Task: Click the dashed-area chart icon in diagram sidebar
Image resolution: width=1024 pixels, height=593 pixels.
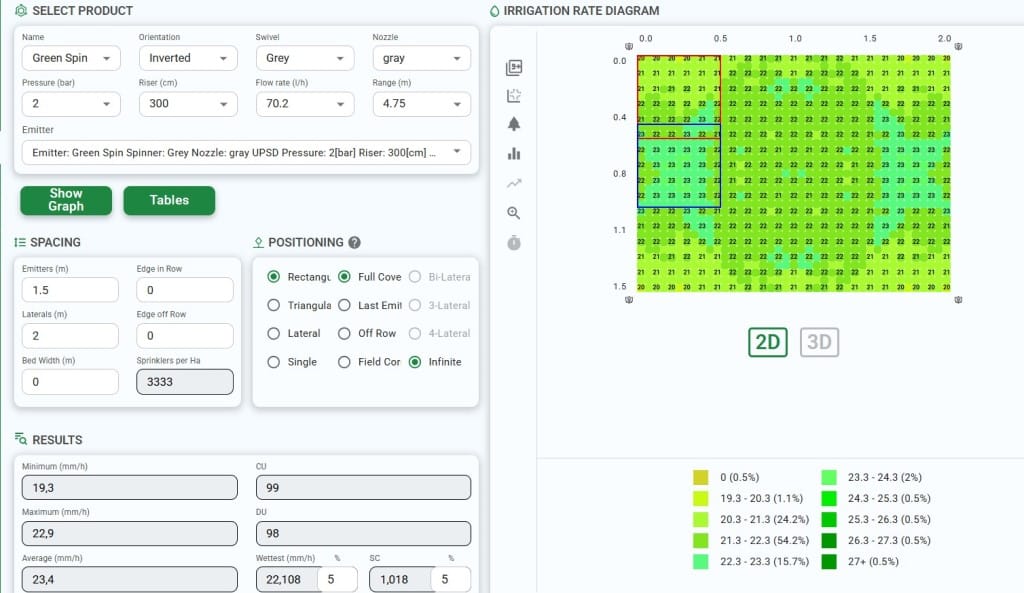Action: pyautogui.click(x=515, y=96)
